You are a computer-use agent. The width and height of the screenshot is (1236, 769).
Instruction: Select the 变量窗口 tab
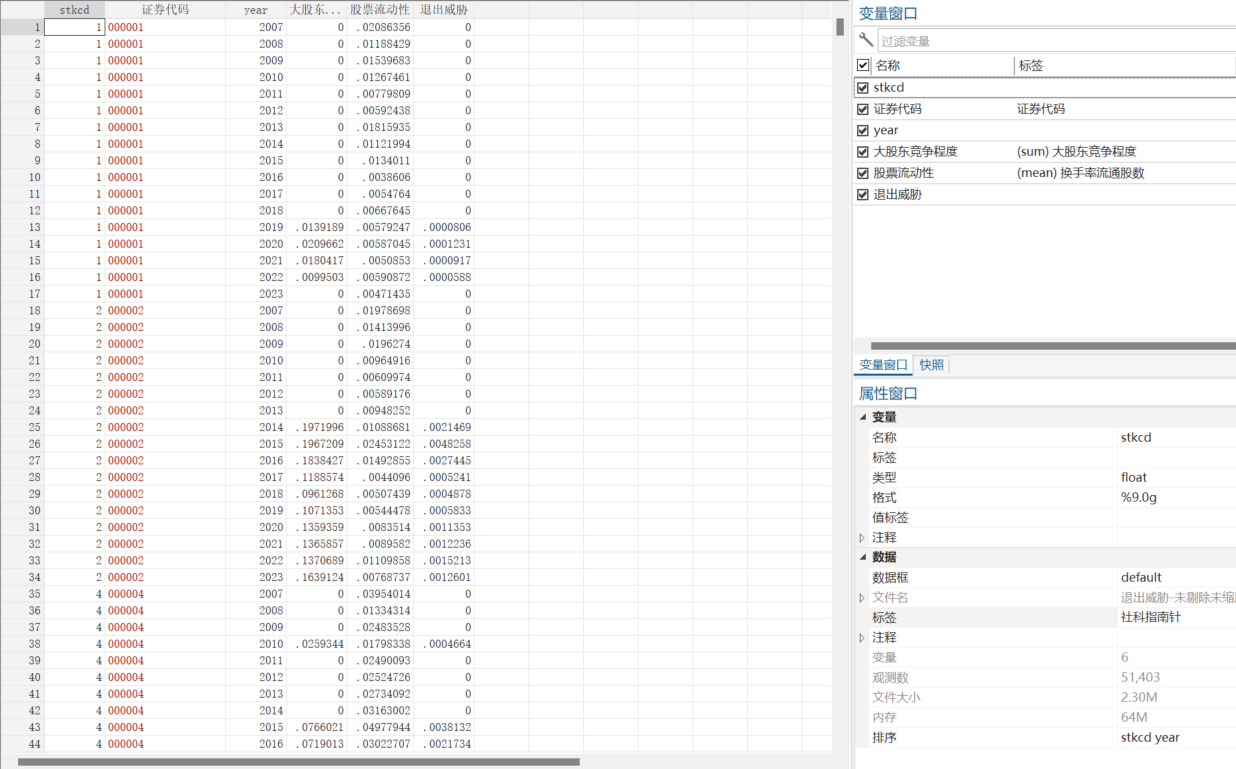[x=884, y=365]
